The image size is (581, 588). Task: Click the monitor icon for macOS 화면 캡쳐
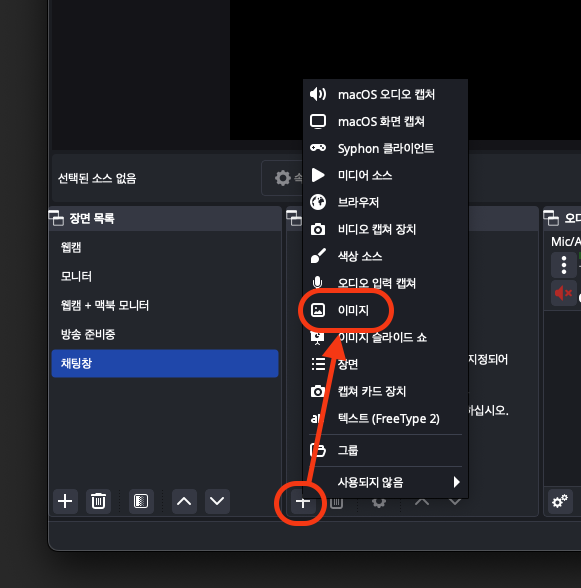318,122
